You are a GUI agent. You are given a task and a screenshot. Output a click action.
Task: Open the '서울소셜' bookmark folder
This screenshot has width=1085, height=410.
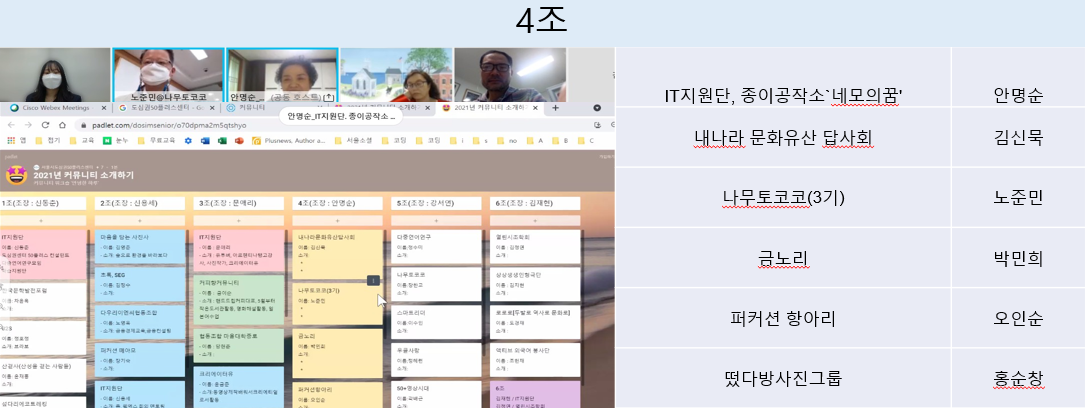[354, 140]
